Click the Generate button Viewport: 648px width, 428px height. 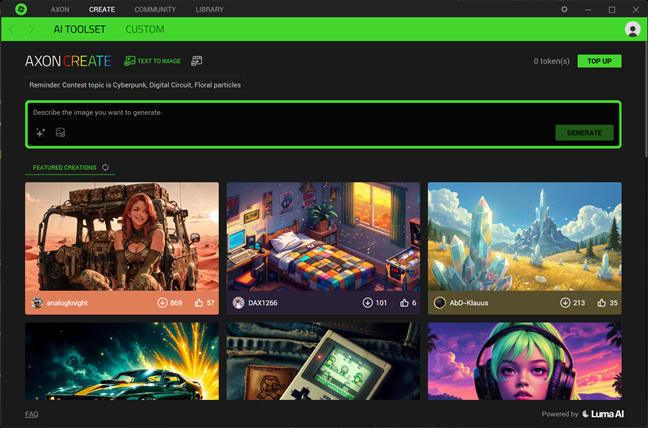pyautogui.click(x=584, y=133)
